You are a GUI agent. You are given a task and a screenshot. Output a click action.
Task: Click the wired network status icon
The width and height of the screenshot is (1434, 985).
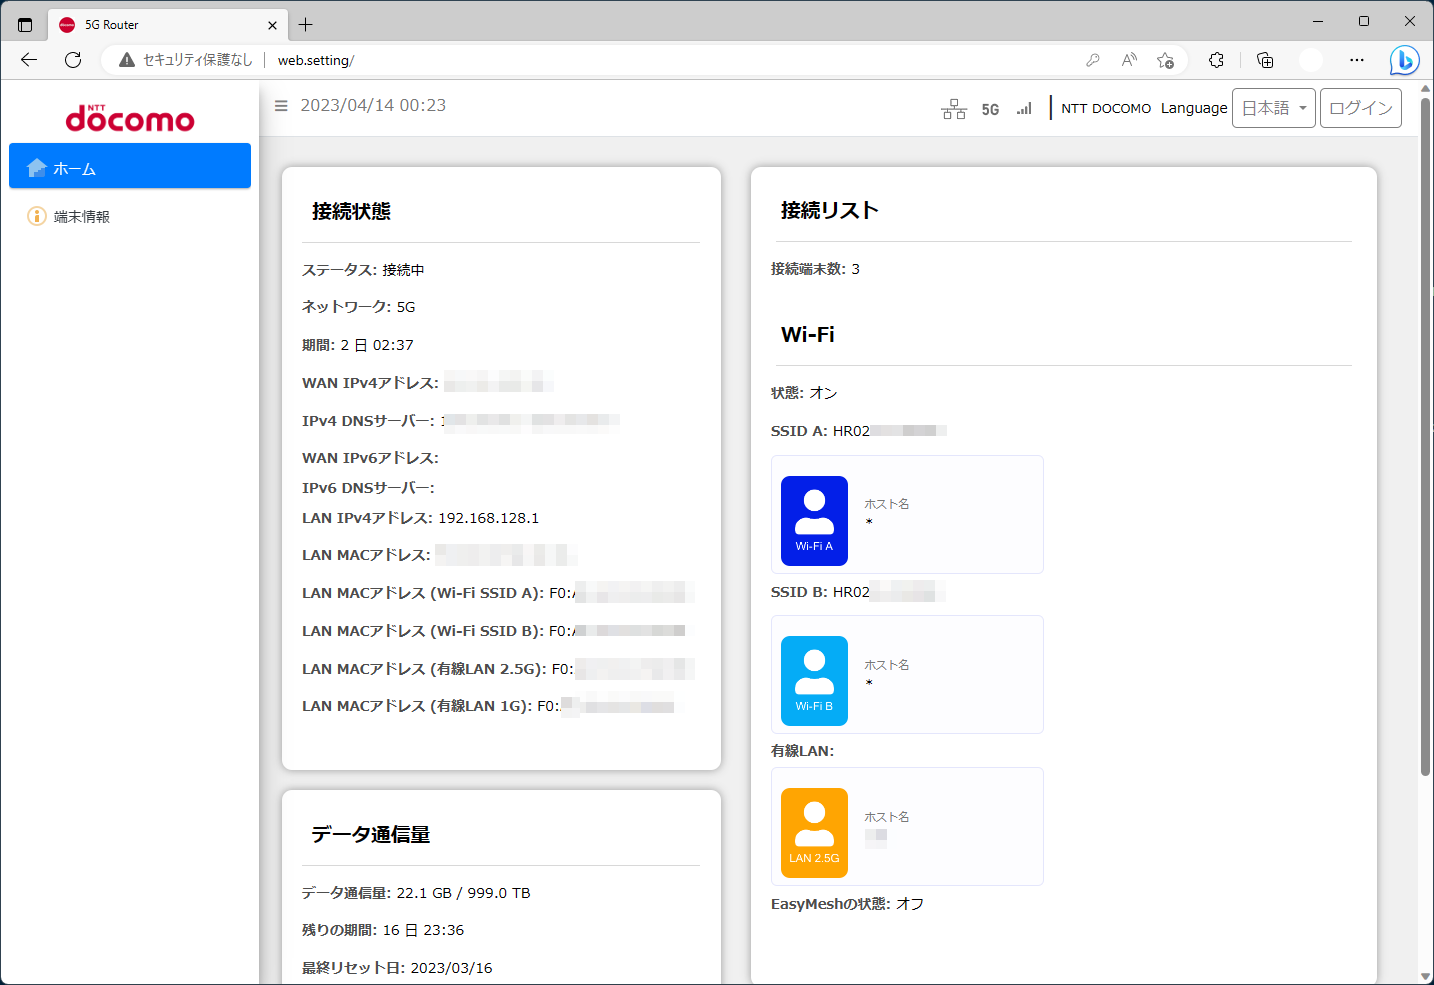954,109
